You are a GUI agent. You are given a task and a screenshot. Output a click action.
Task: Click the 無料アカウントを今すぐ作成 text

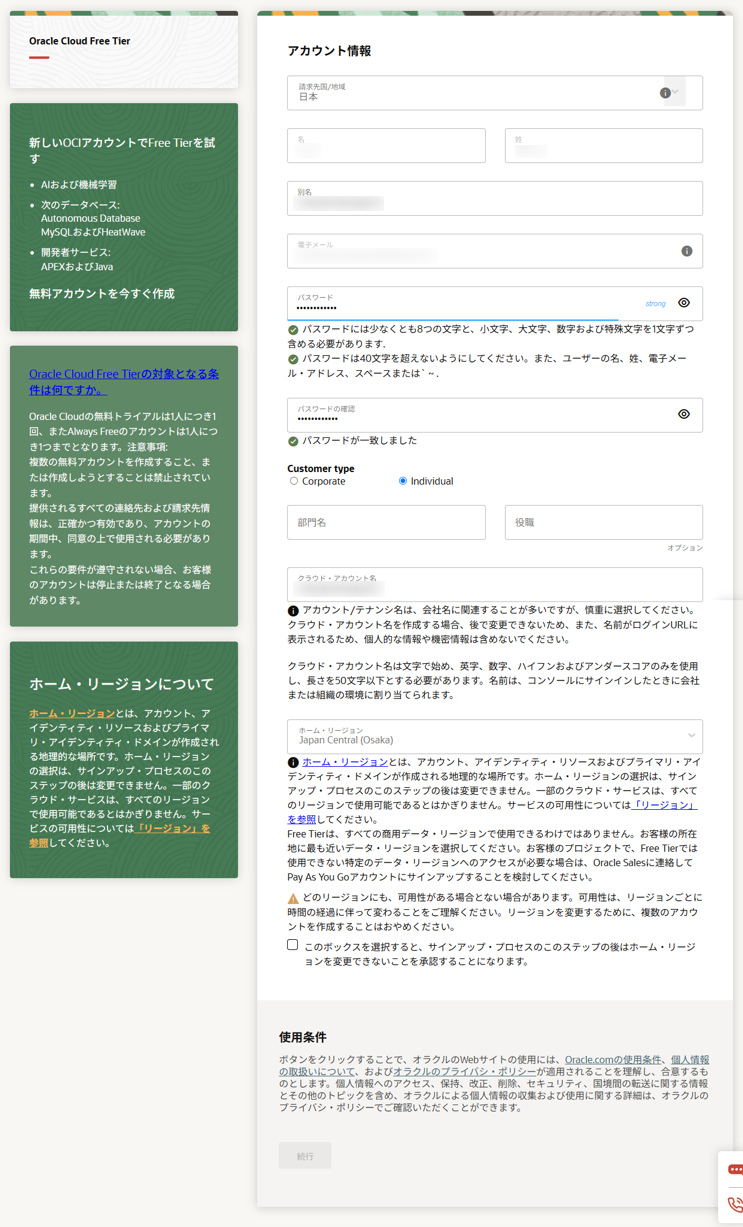(x=102, y=294)
